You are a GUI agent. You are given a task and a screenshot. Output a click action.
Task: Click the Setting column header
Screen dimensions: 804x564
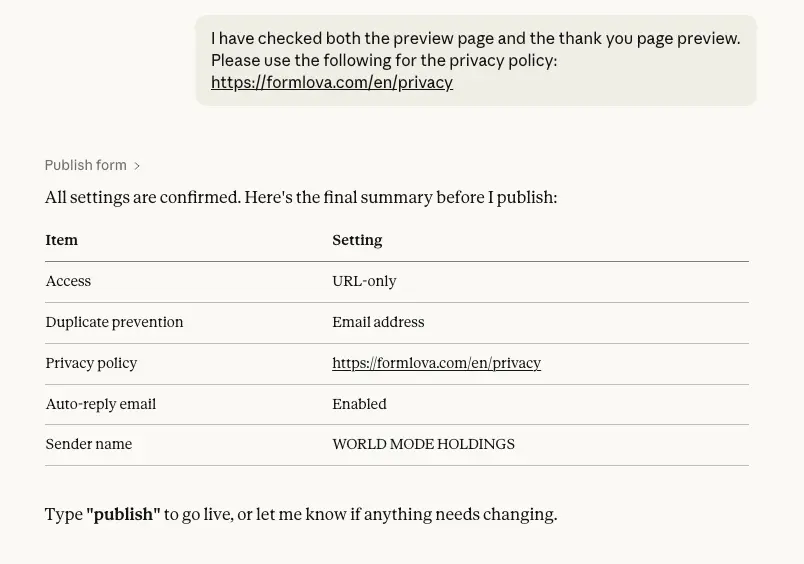coord(357,240)
